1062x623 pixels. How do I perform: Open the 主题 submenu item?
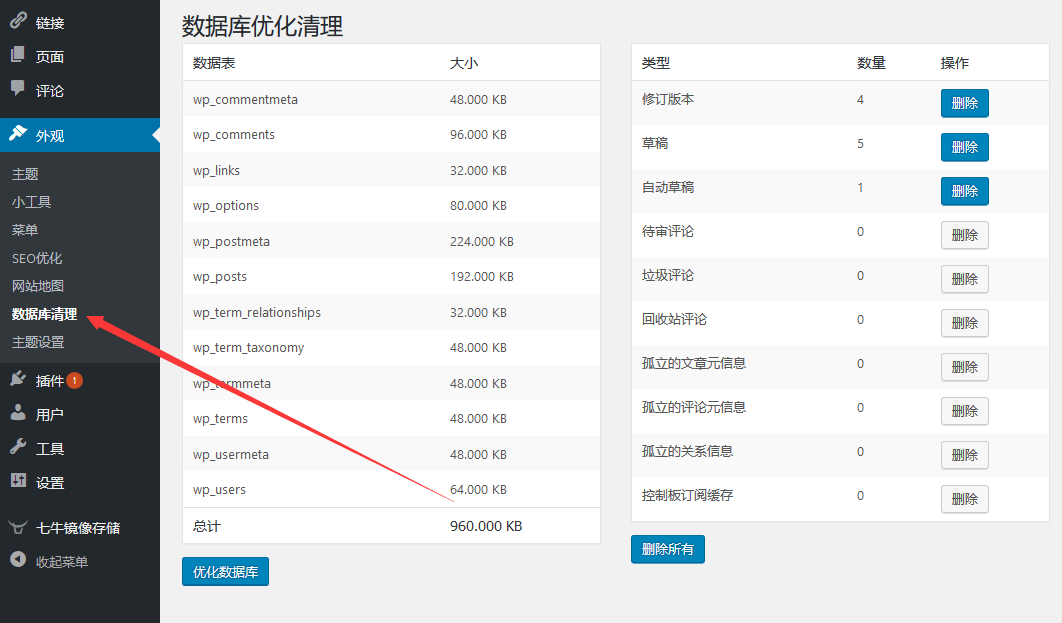point(25,174)
